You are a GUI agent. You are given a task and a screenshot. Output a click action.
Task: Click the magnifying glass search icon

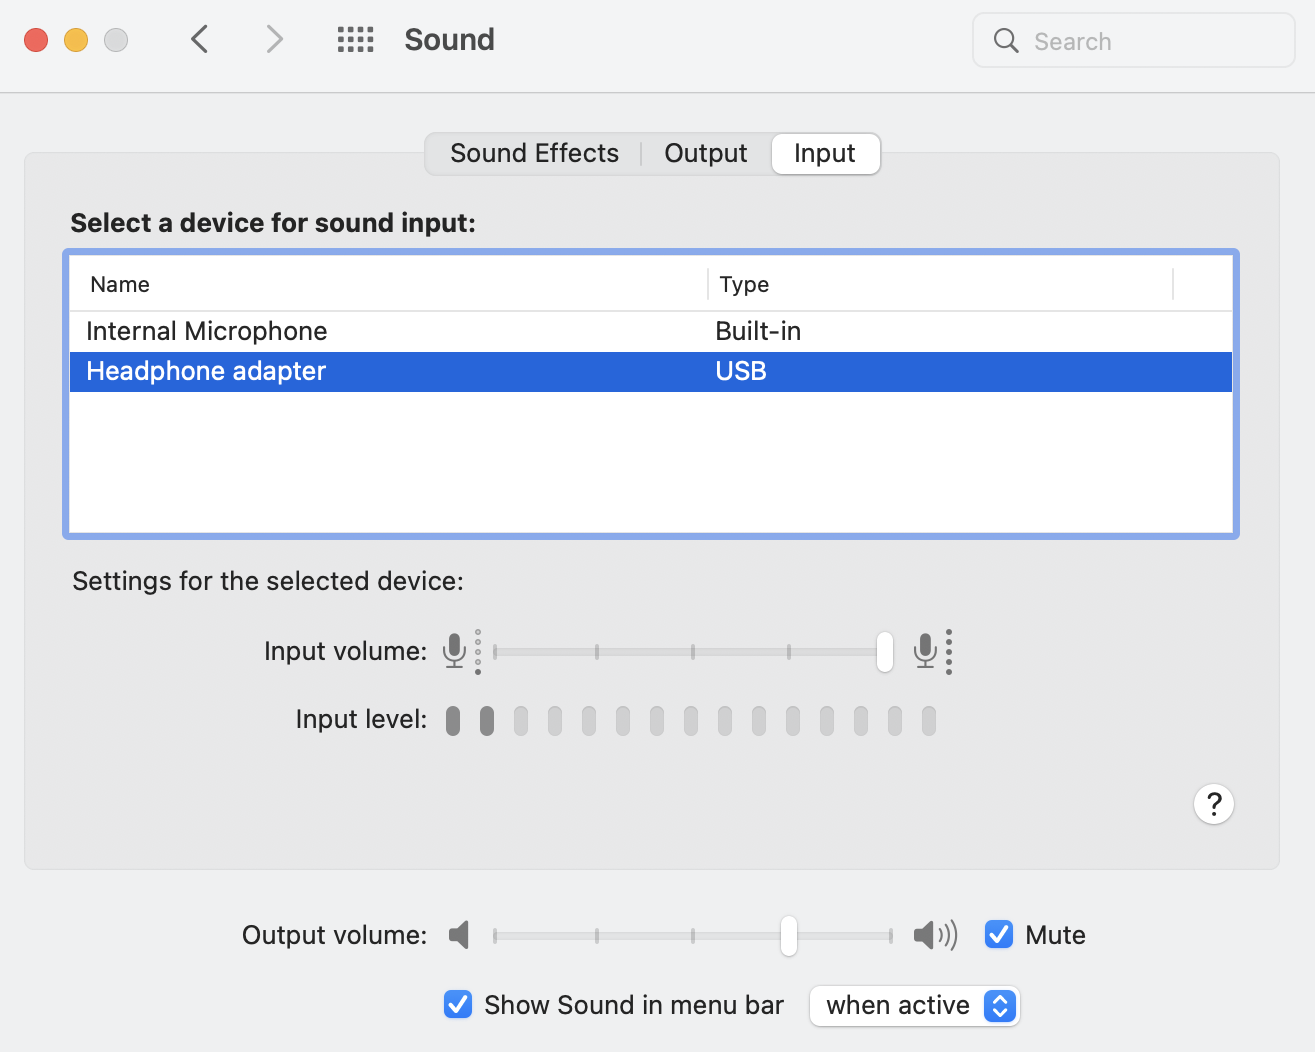(x=1006, y=41)
